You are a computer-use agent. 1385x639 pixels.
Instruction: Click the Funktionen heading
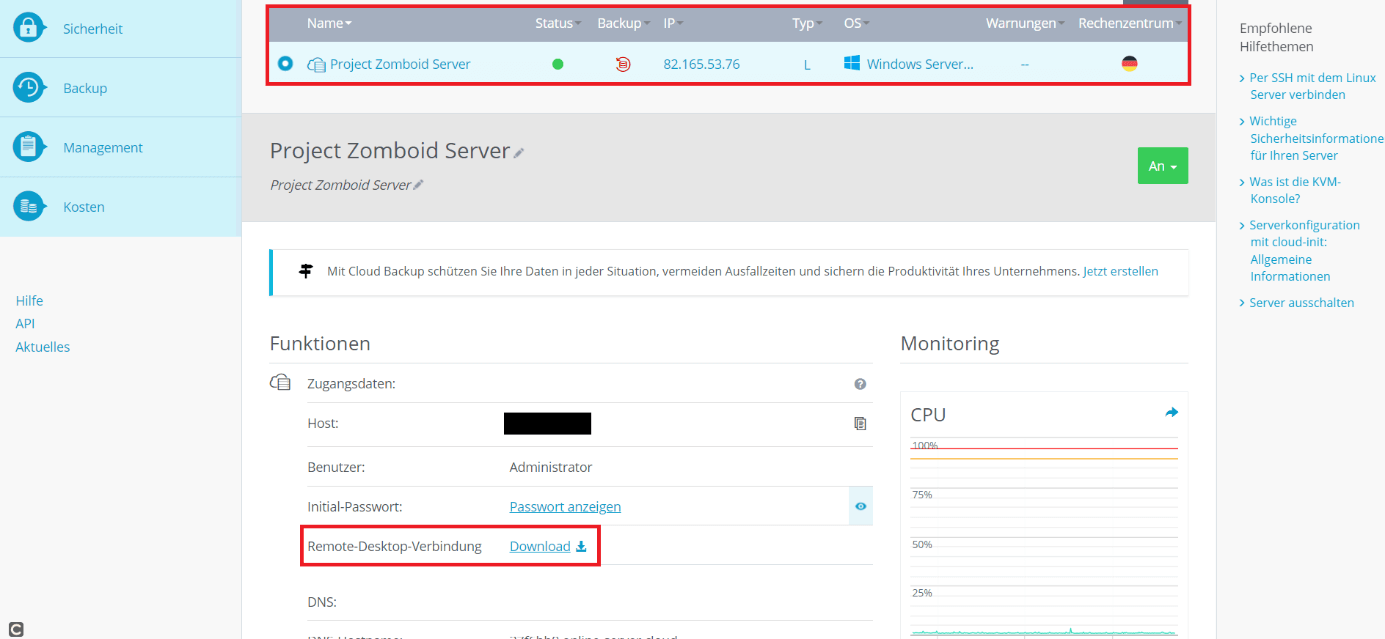pyautogui.click(x=320, y=343)
